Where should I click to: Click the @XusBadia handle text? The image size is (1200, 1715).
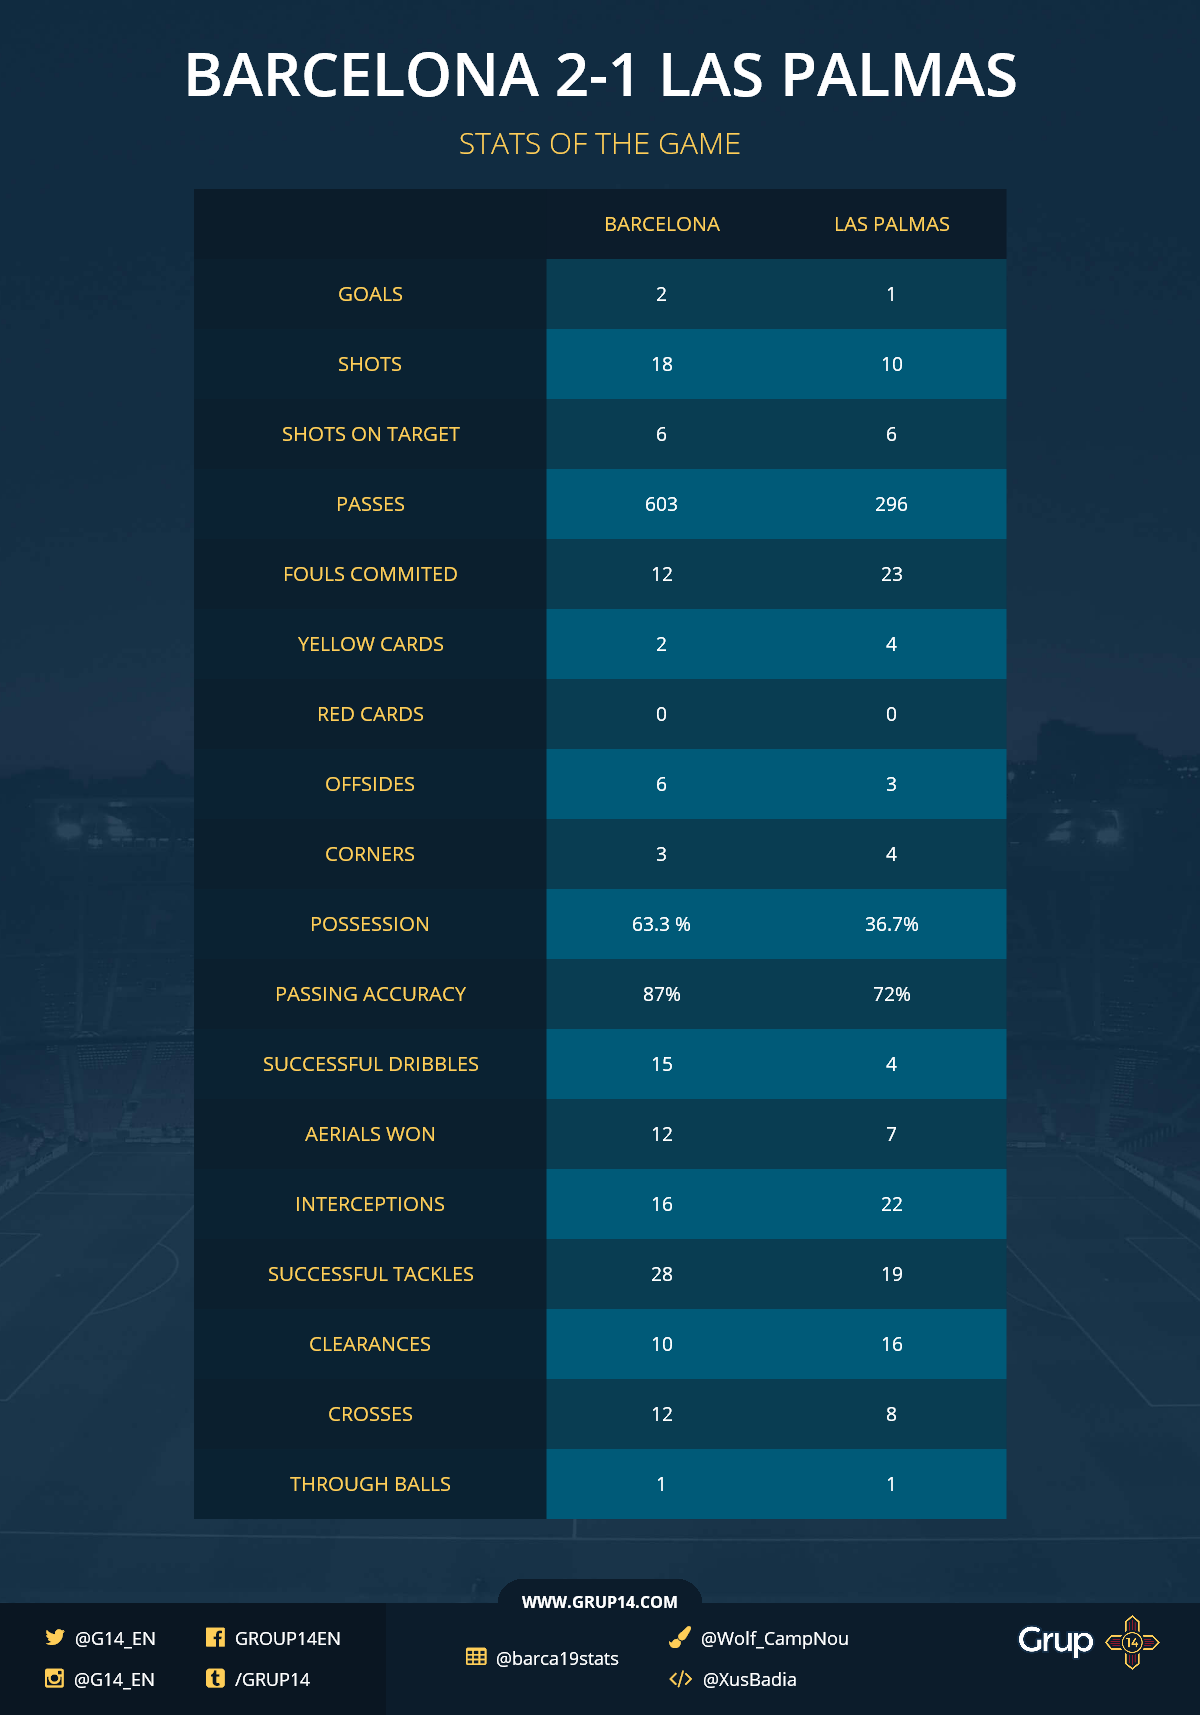pyautogui.click(x=750, y=1679)
